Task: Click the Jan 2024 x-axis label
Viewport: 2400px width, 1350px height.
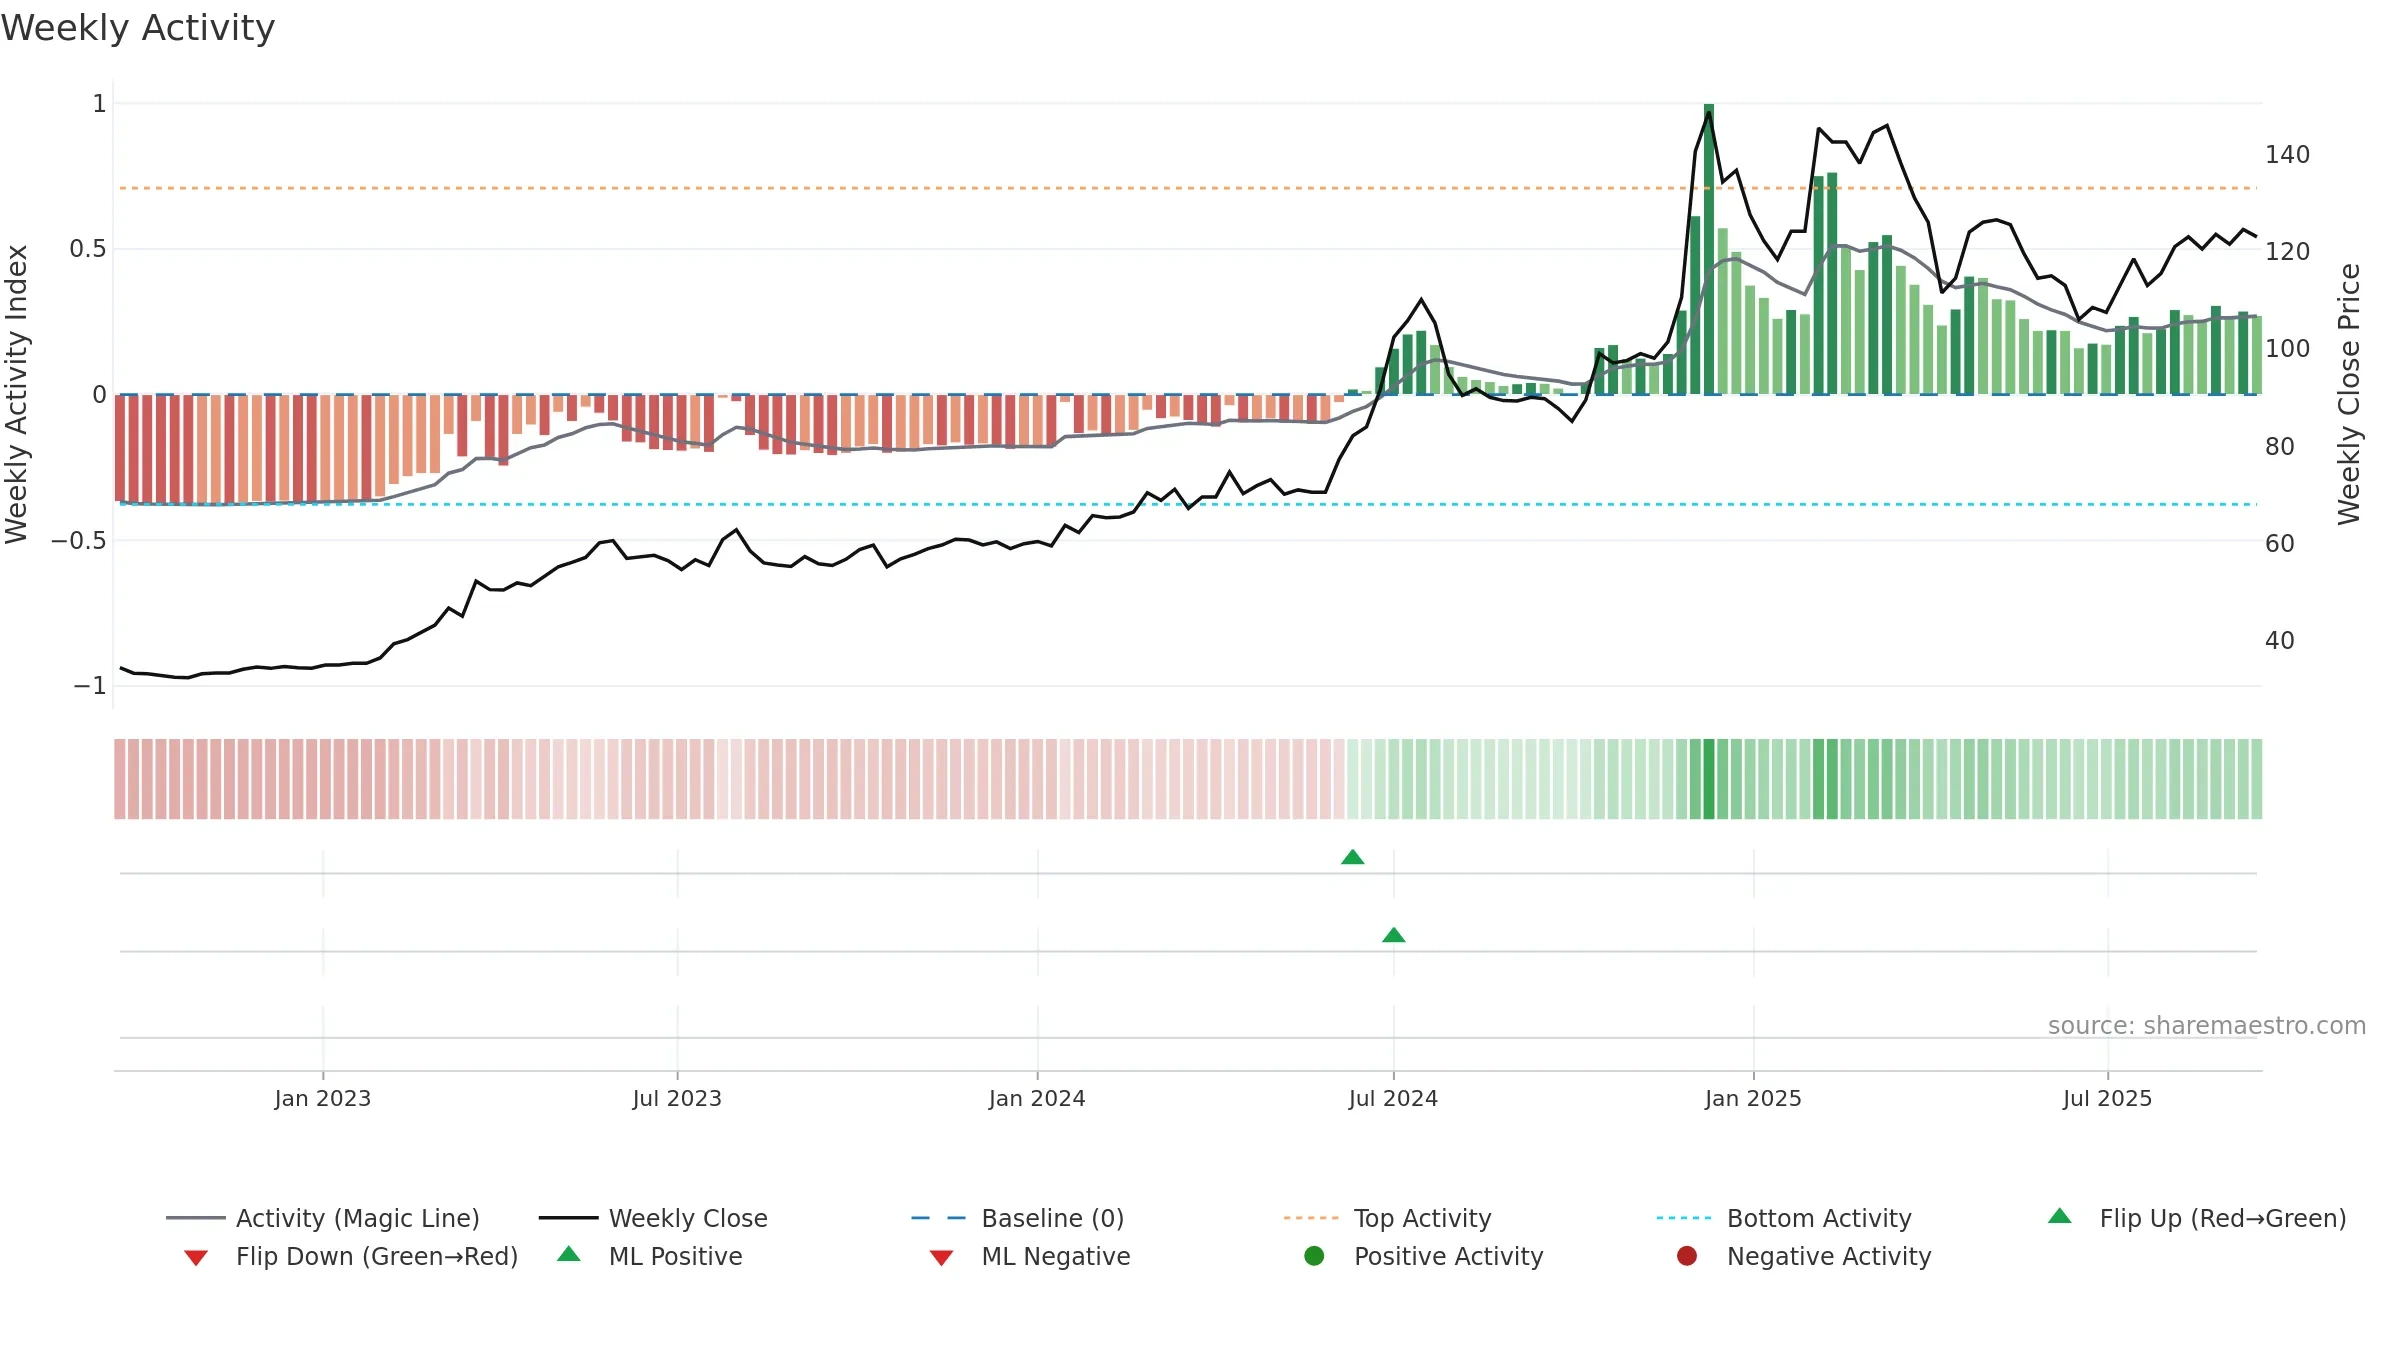Action: [x=1037, y=1099]
